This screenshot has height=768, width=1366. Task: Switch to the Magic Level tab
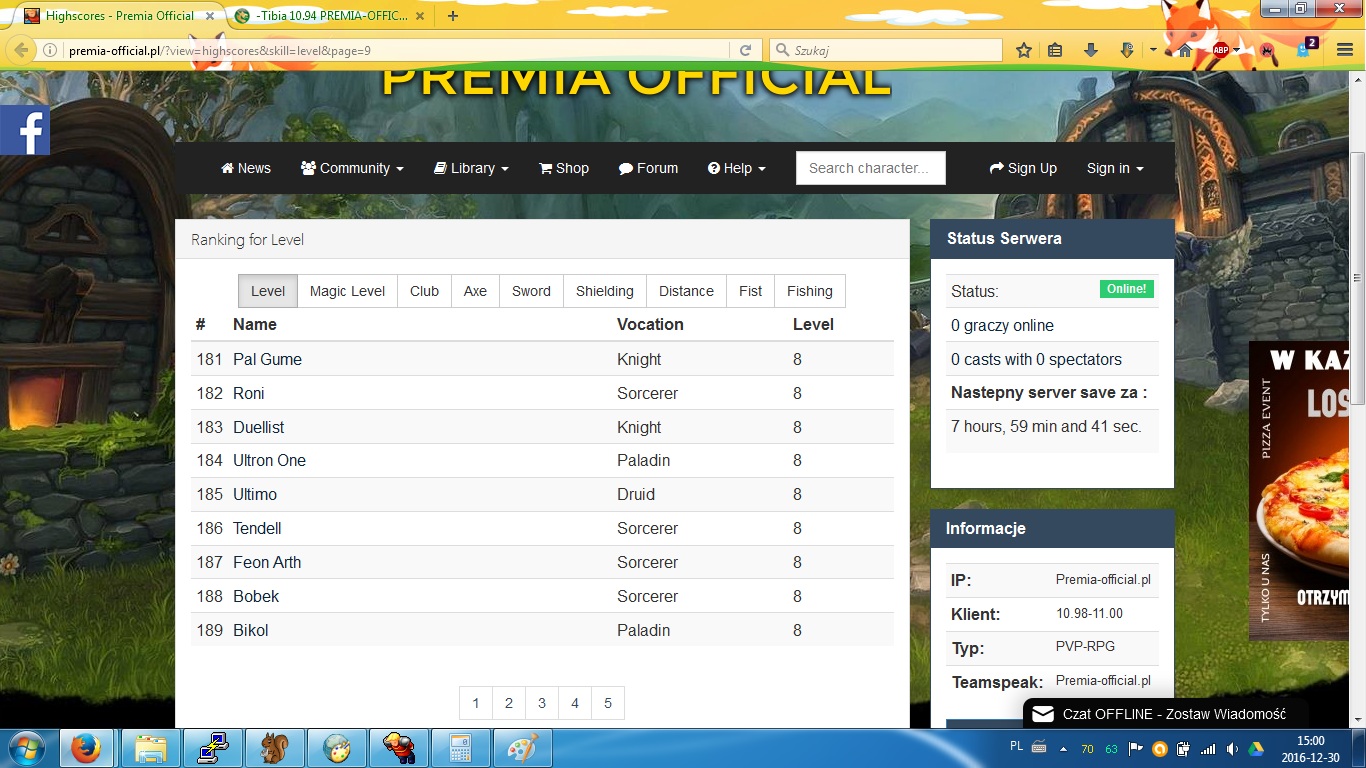tap(347, 291)
